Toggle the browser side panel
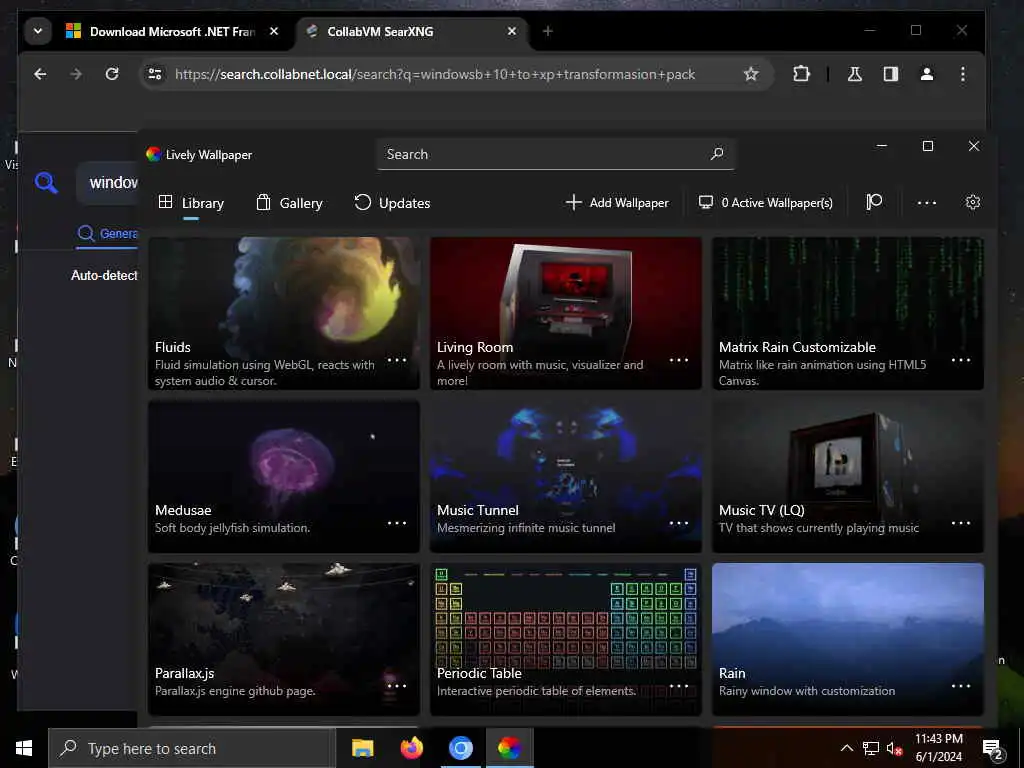Viewport: 1024px width, 768px height. coord(891,74)
